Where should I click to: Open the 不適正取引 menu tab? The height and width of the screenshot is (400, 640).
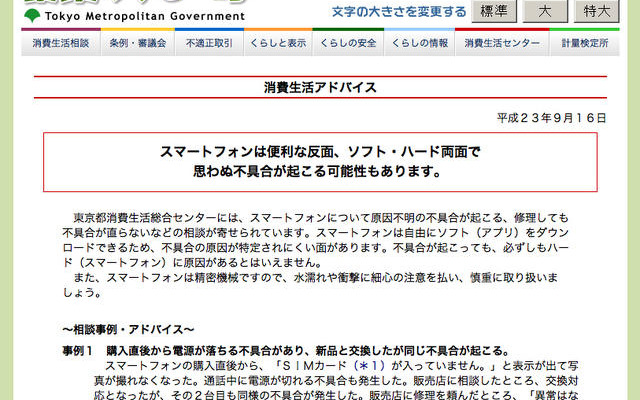(x=209, y=43)
